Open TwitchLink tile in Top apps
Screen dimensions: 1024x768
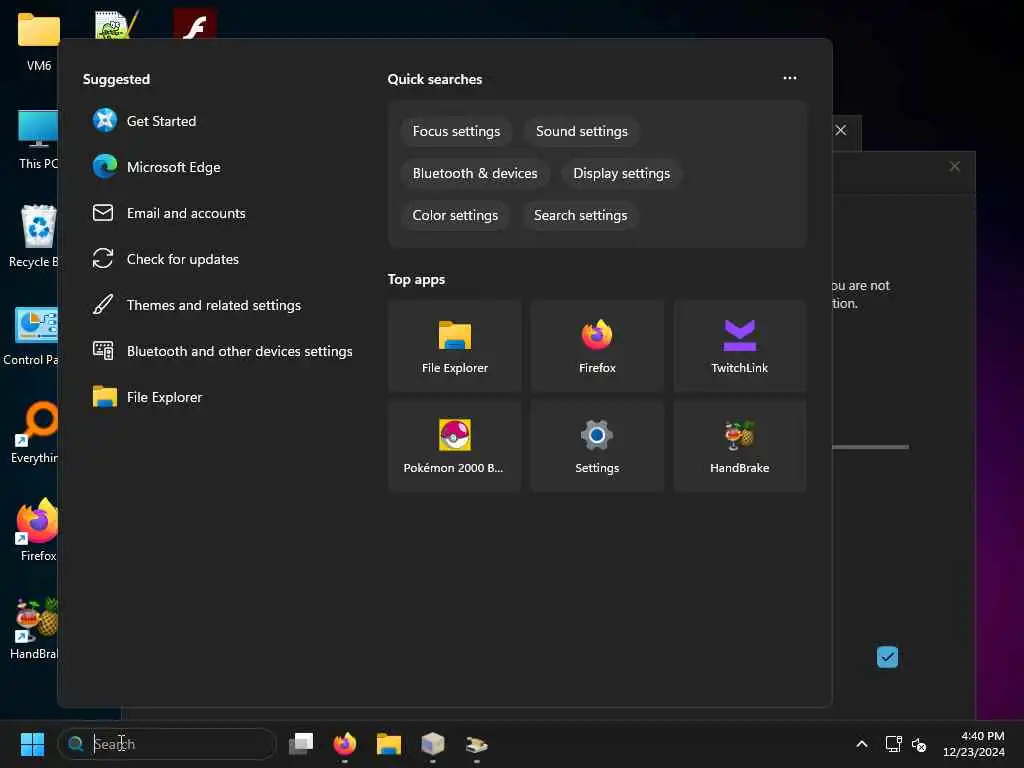[740, 346]
